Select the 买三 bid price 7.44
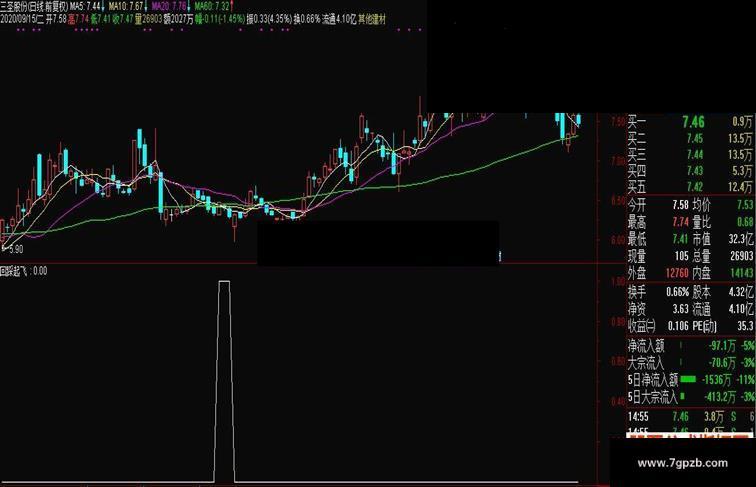Screen dimensions: 756x487 click(x=695, y=155)
